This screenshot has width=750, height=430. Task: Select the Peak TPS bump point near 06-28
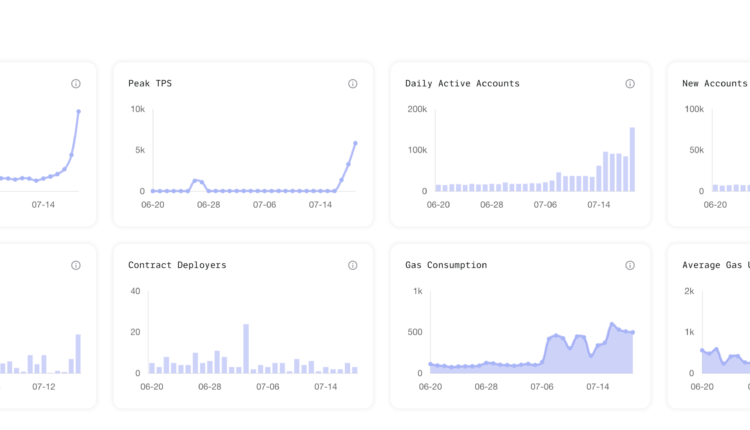point(195,181)
